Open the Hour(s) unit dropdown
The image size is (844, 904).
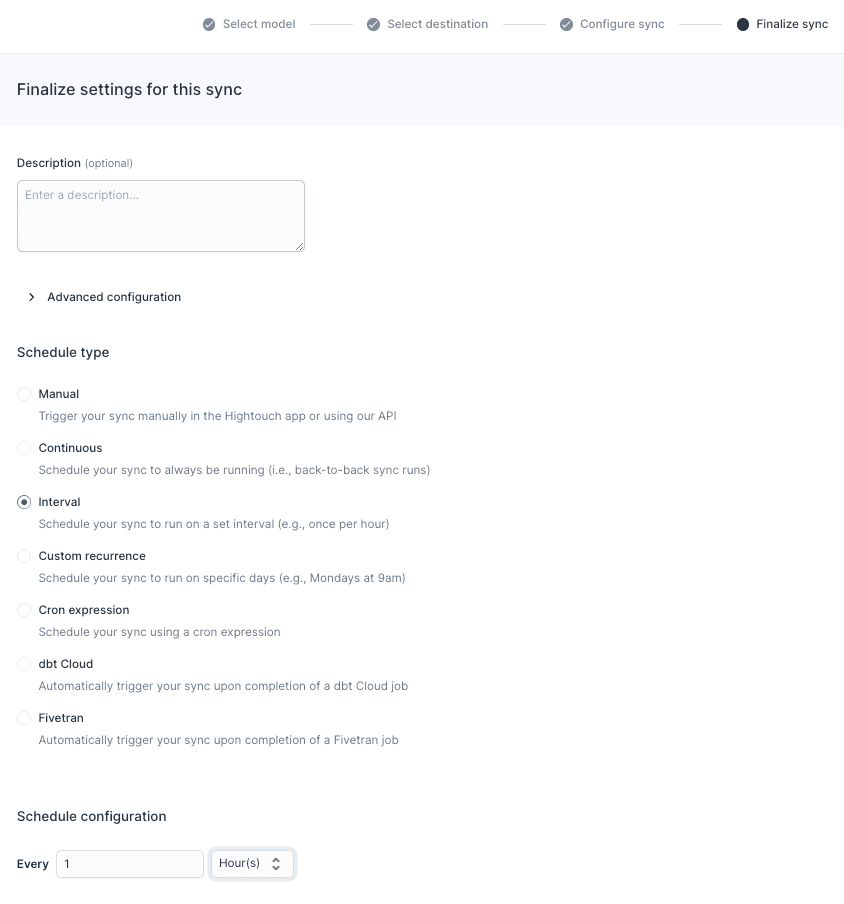252,863
